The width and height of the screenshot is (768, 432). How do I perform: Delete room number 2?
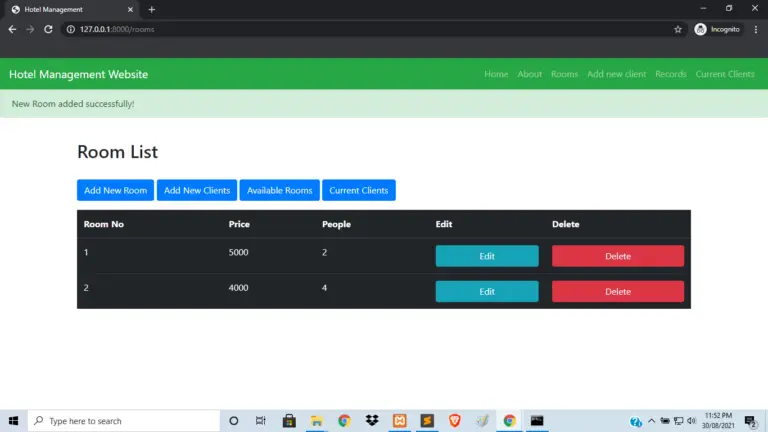[618, 291]
